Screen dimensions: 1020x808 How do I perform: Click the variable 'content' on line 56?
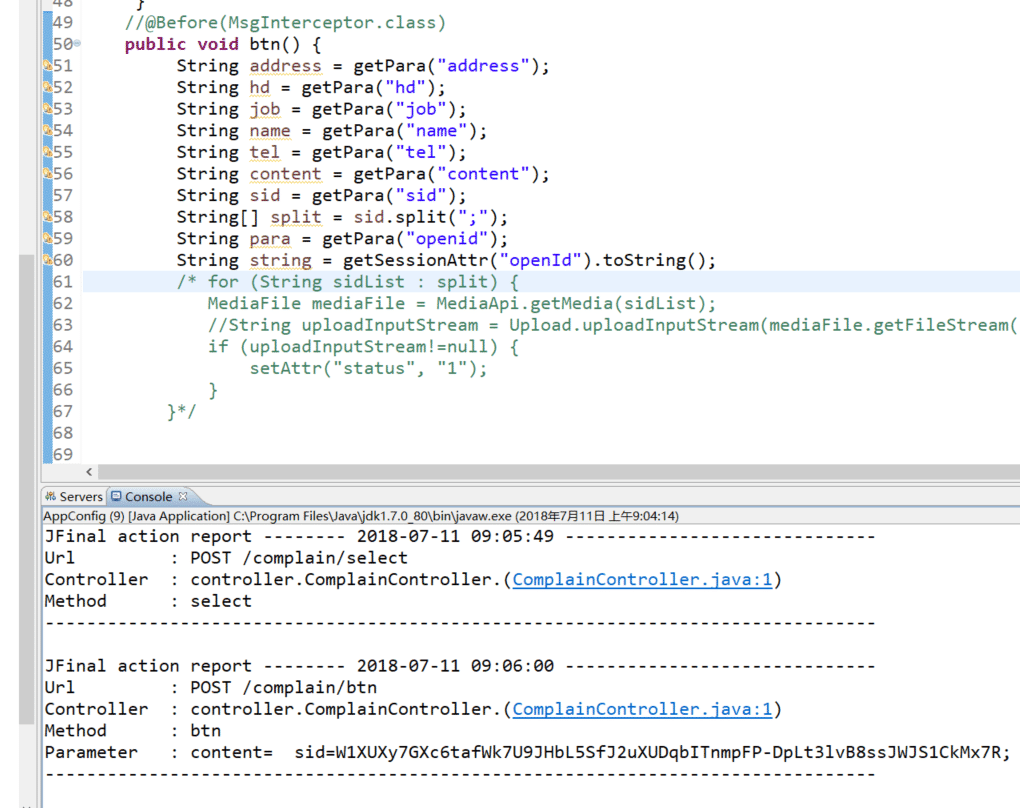click(286, 174)
